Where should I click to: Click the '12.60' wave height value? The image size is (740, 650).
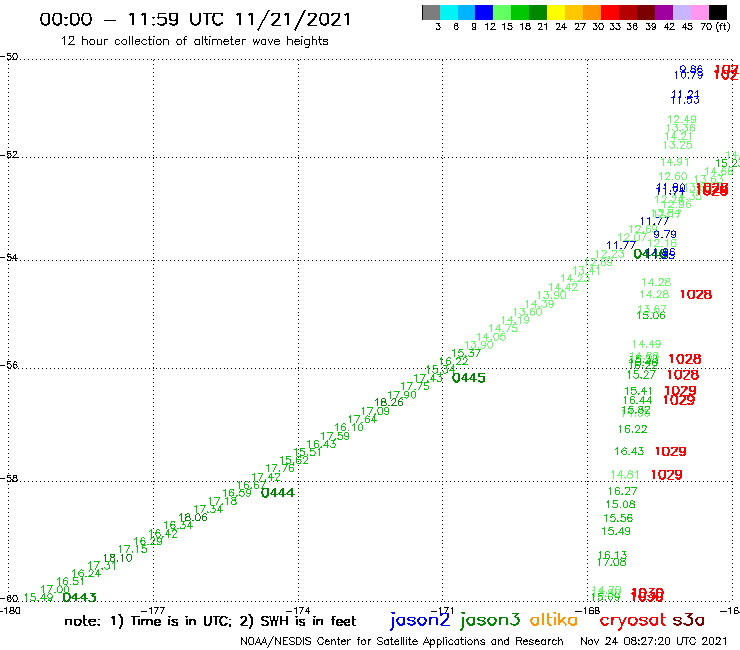(673, 176)
